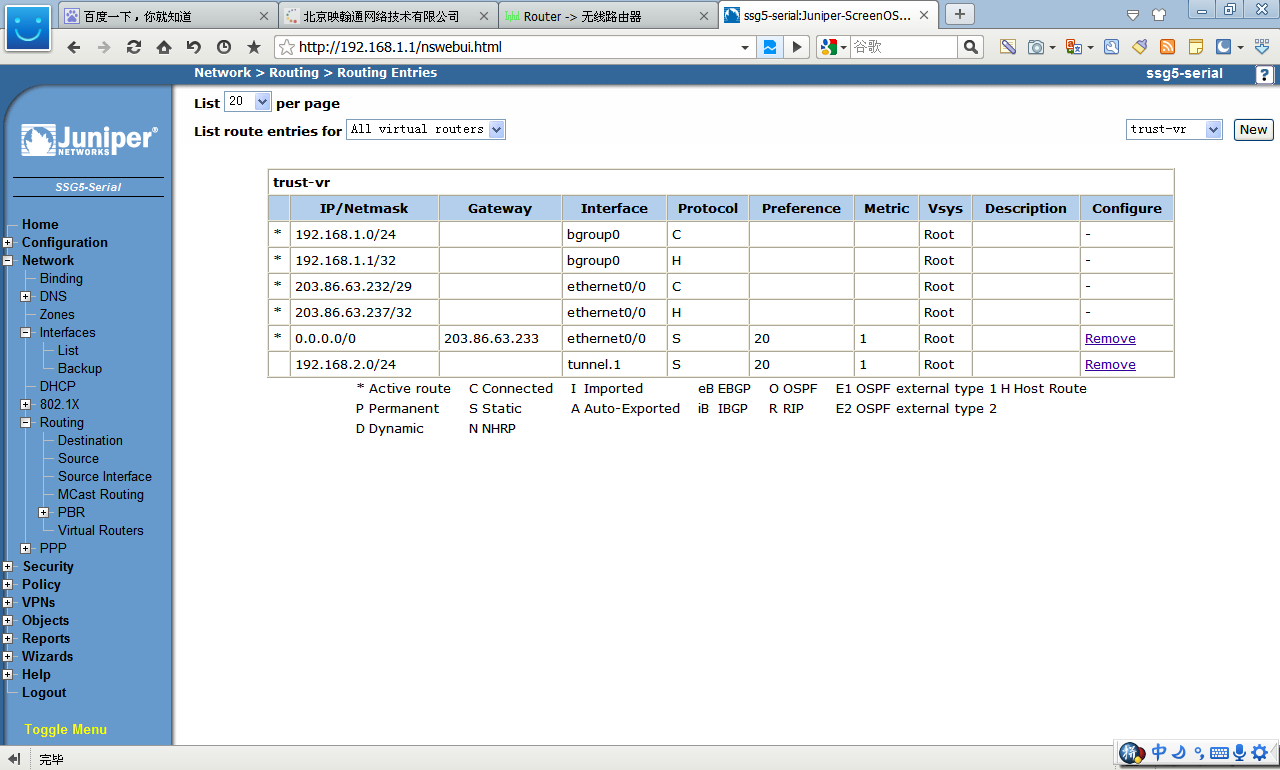The width and height of the screenshot is (1280, 770).
Task: Collapse the Routing tree node
Action: tap(26, 423)
